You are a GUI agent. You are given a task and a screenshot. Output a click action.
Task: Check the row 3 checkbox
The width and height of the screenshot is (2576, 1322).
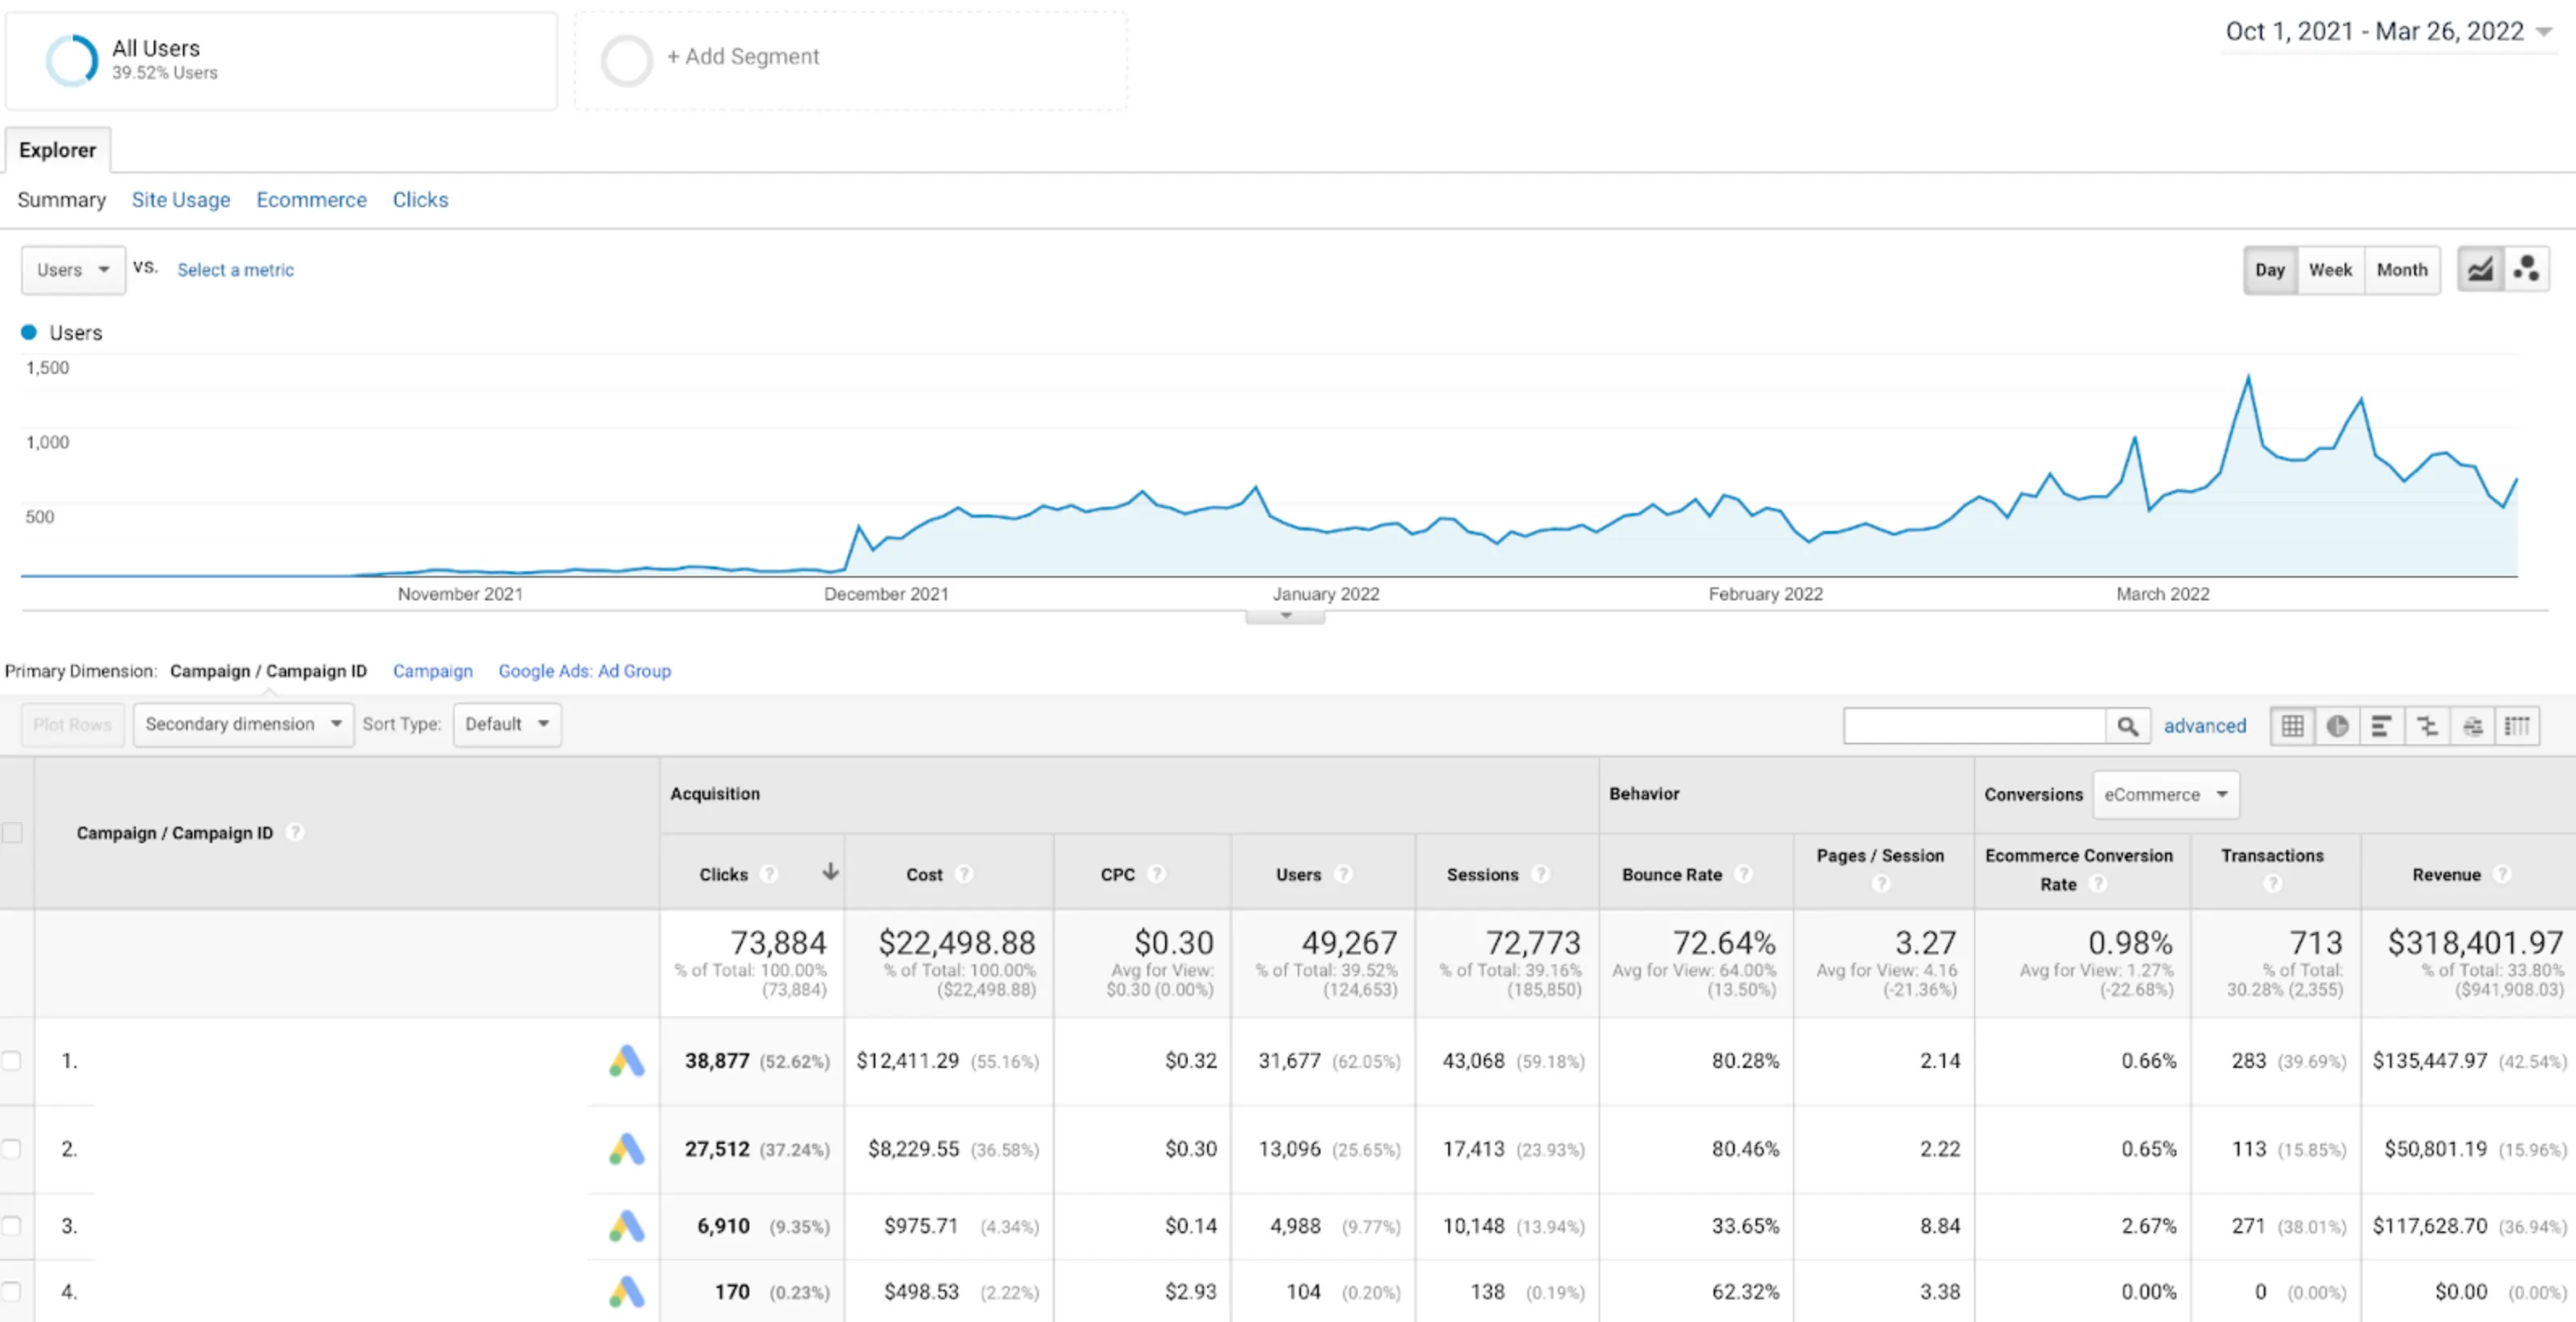[x=11, y=1226]
